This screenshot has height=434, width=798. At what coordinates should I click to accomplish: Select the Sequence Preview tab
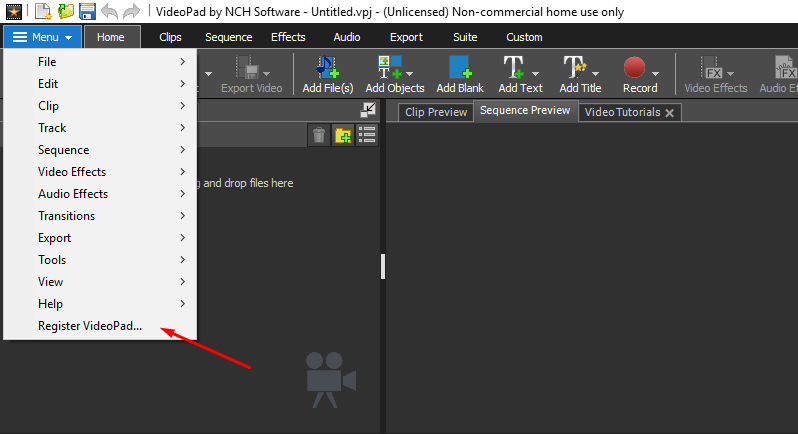(525, 110)
